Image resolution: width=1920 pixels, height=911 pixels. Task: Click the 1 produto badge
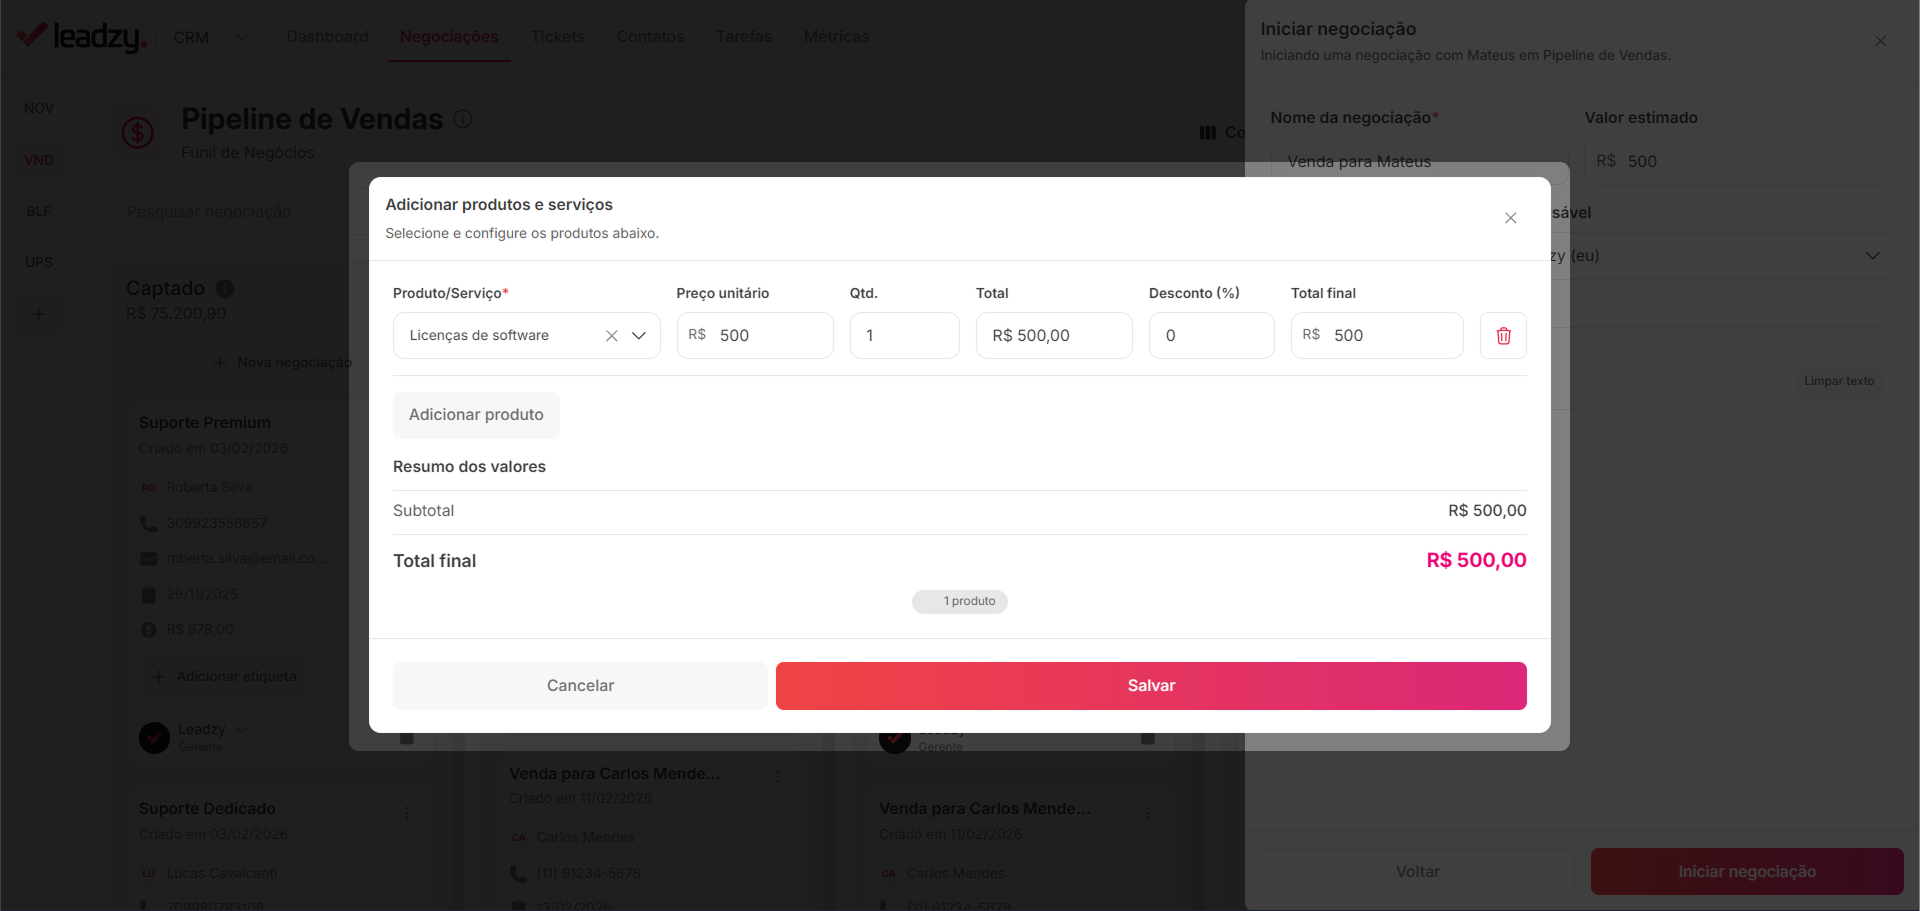pyautogui.click(x=960, y=601)
